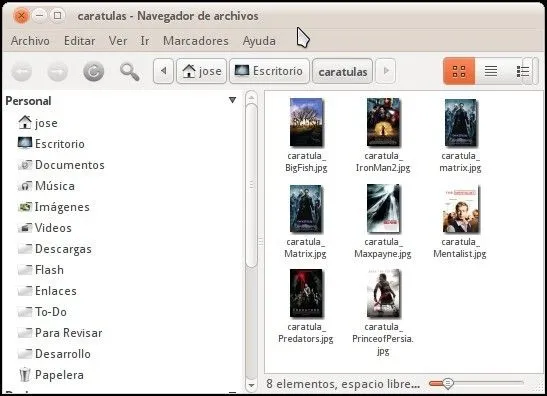The height and width of the screenshot is (396, 547).
Task: Select caratula_BigFish.jpg thumbnail
Action: (306, 122)
